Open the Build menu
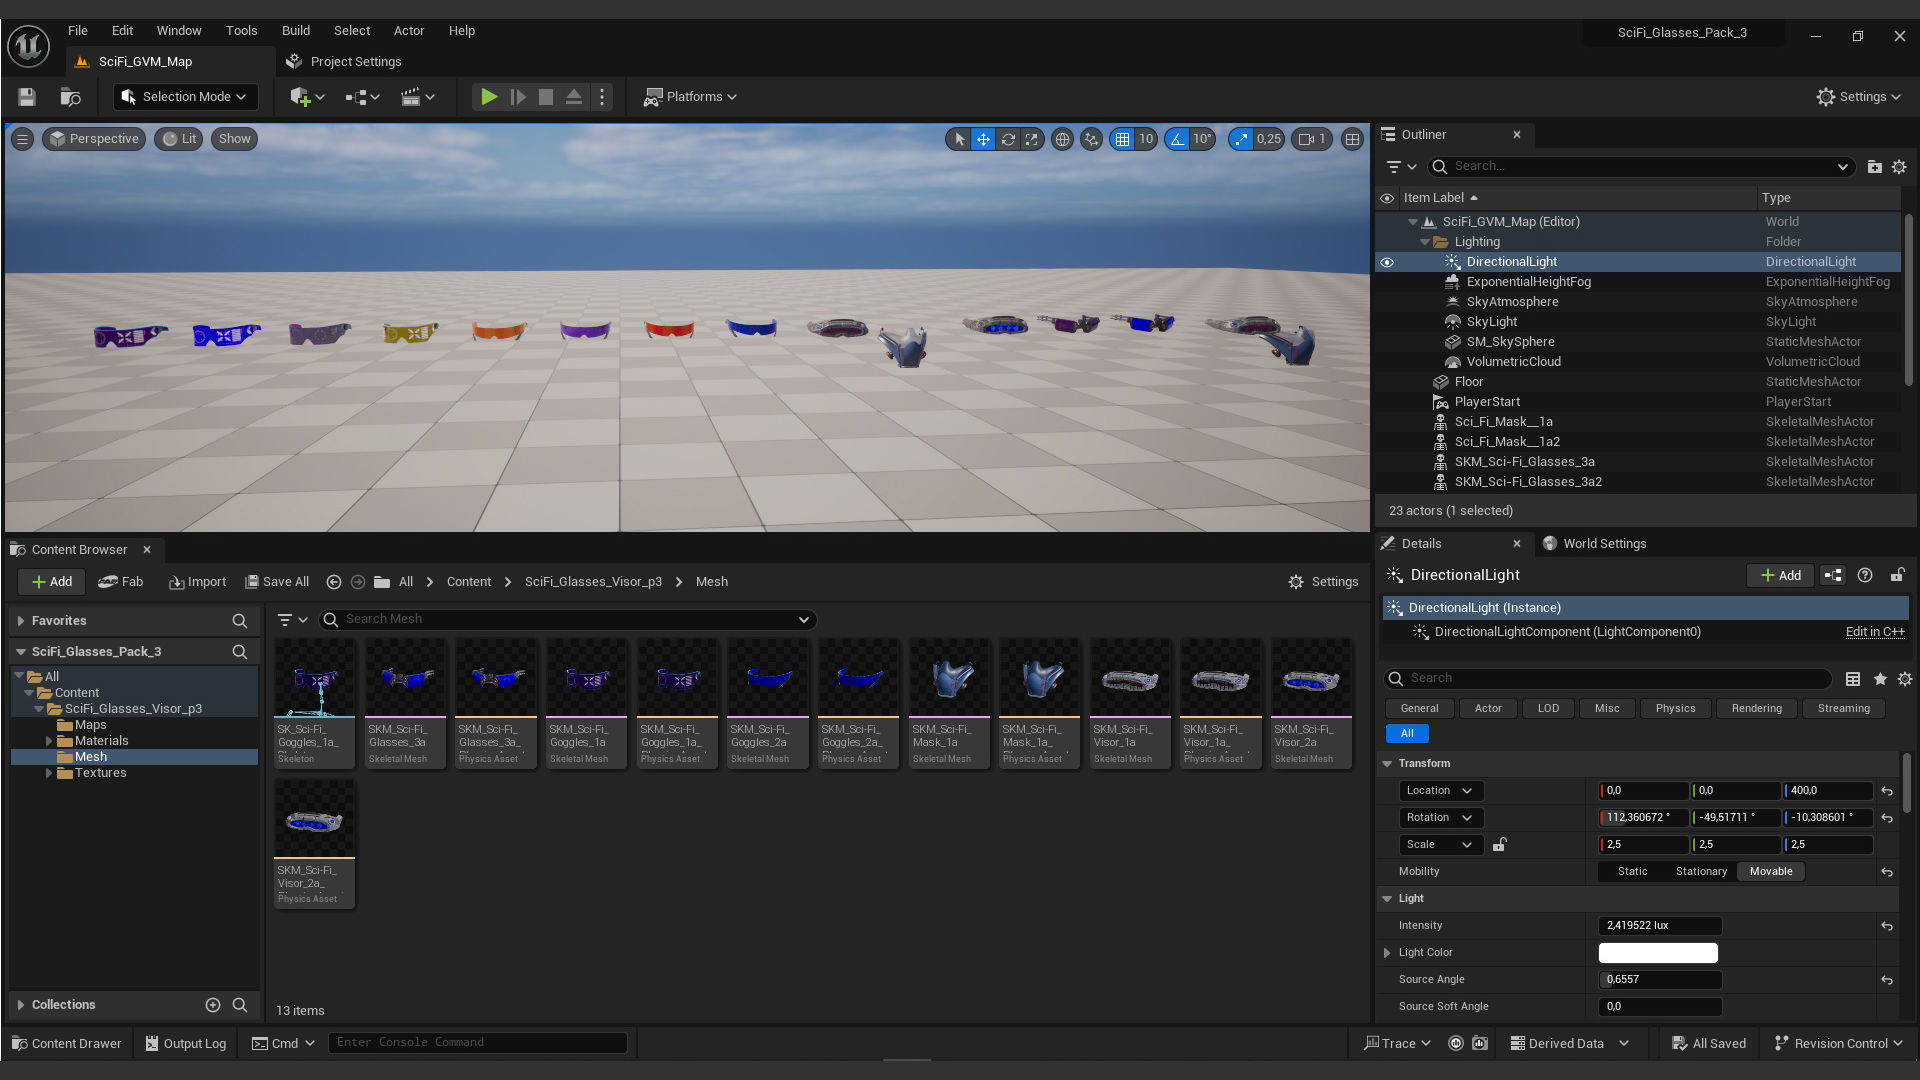The height and width of the screenshot is (1080, 1920). click(295, 30)
